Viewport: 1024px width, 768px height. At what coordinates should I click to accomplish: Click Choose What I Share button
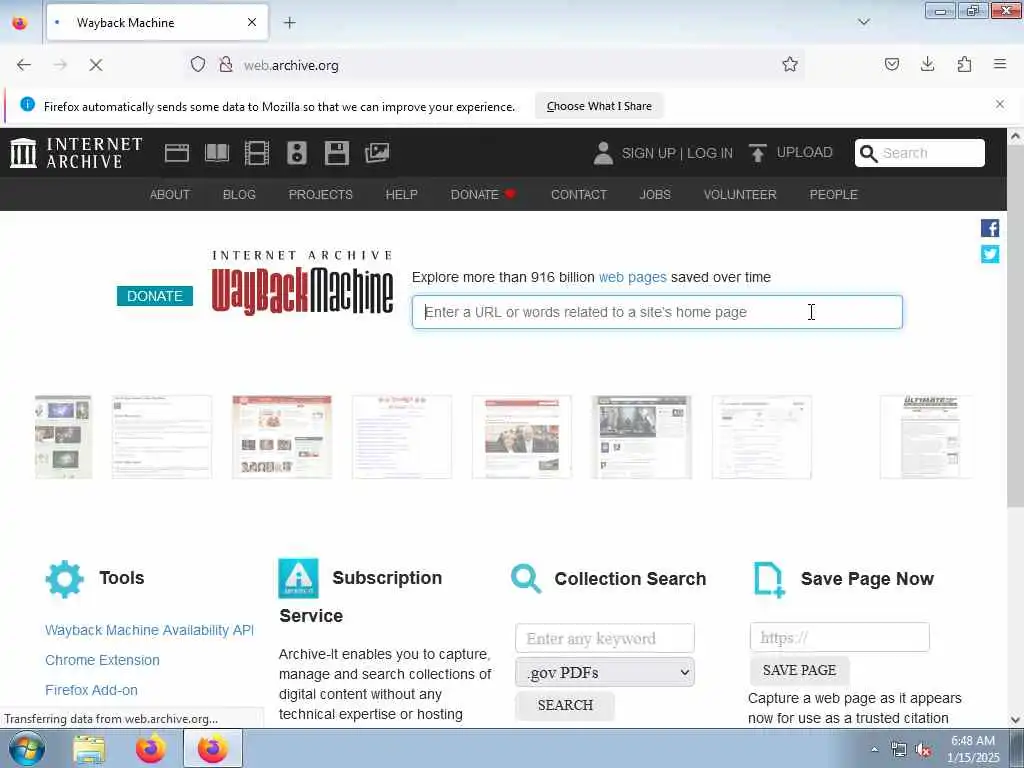(599, 106)
